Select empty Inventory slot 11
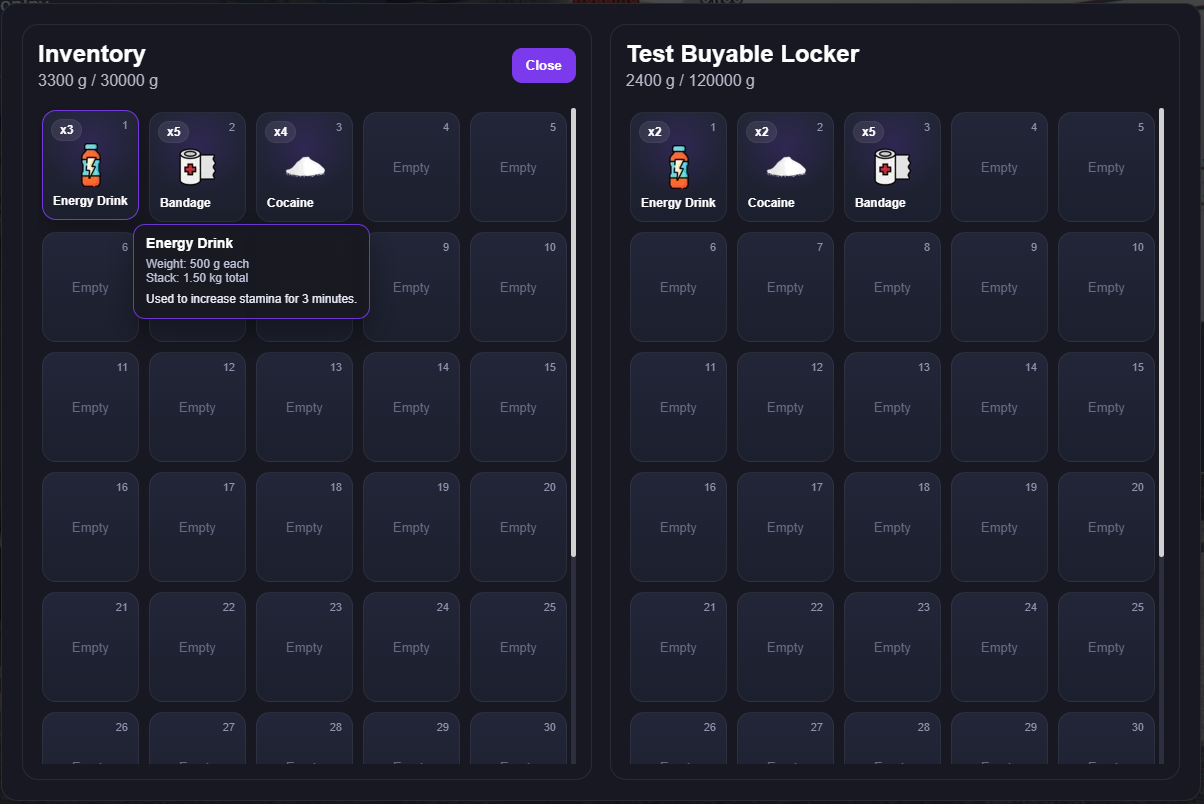1204x804 pixels. 90,407
